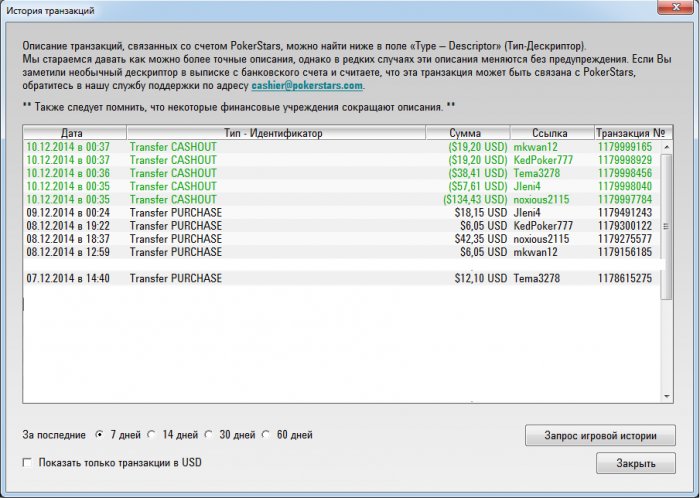Viewport: 700px width, 498px height.
Task: Click the $12,10 USD amount
Action: pyautogui.click(x=481, y=278)
